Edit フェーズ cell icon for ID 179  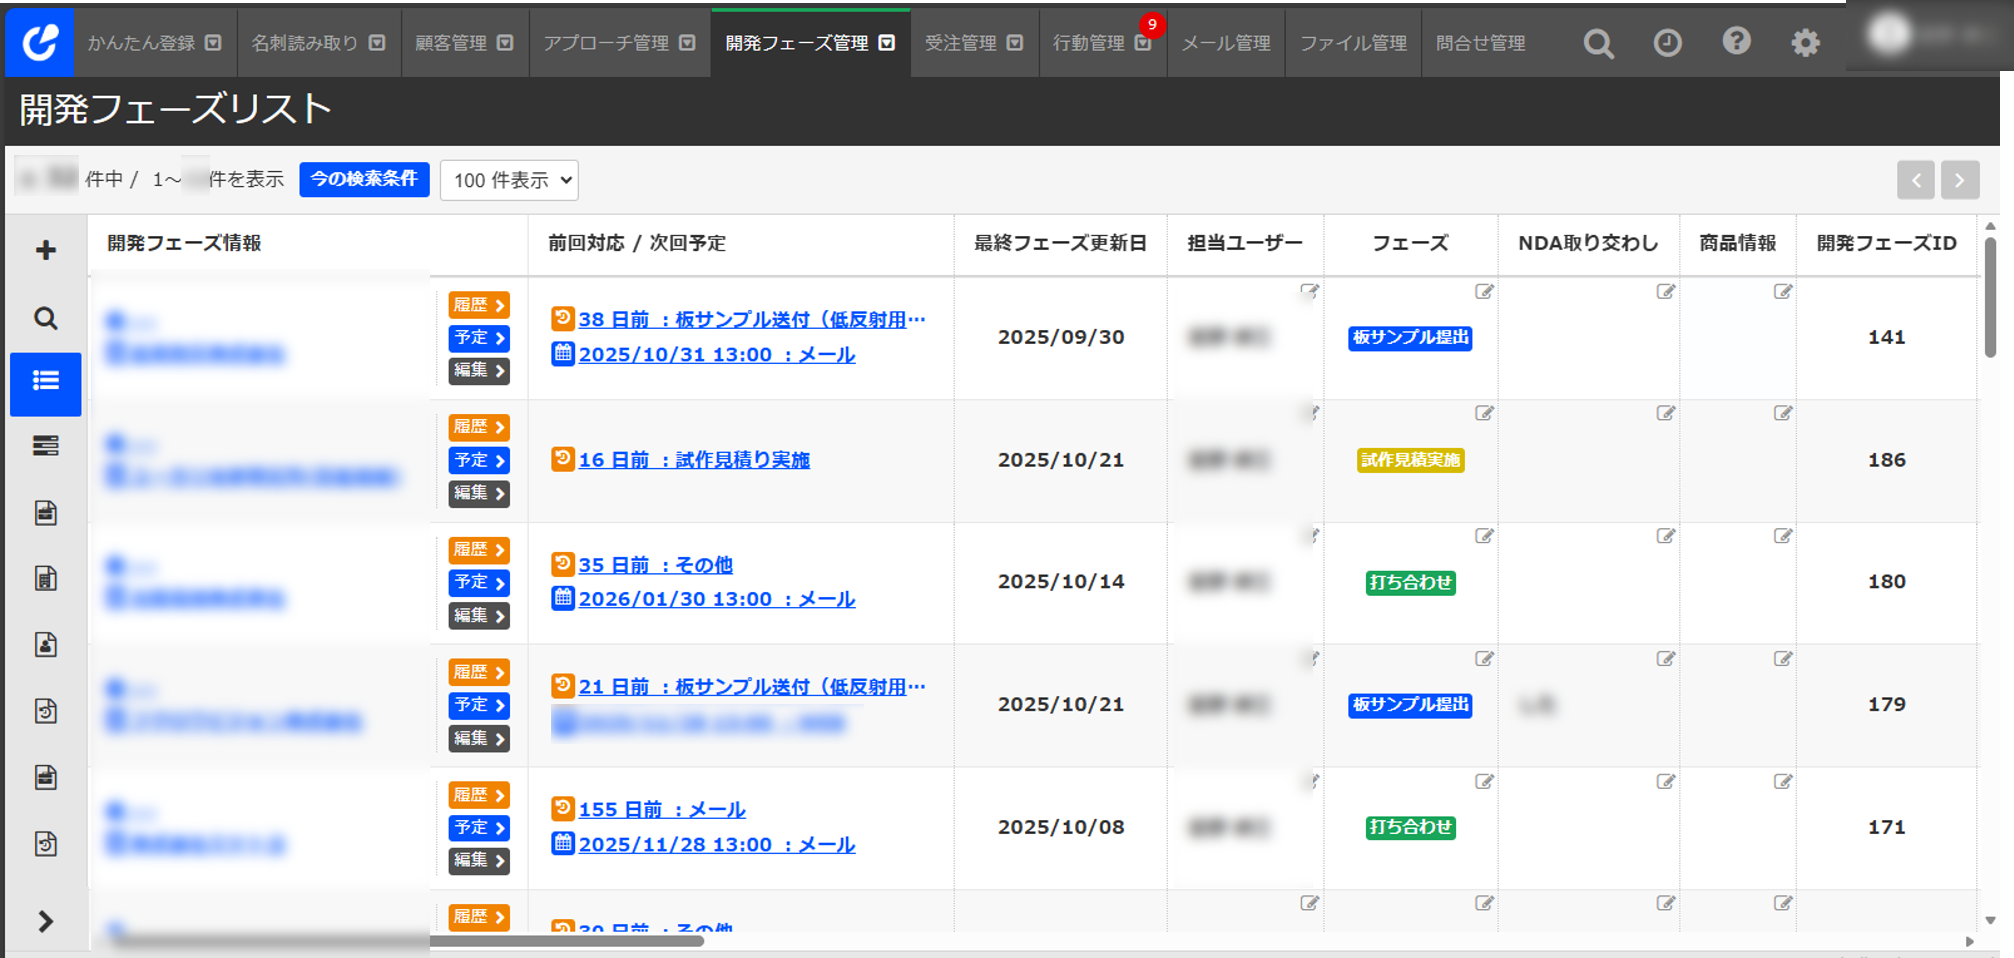[x=1484, y=658]
